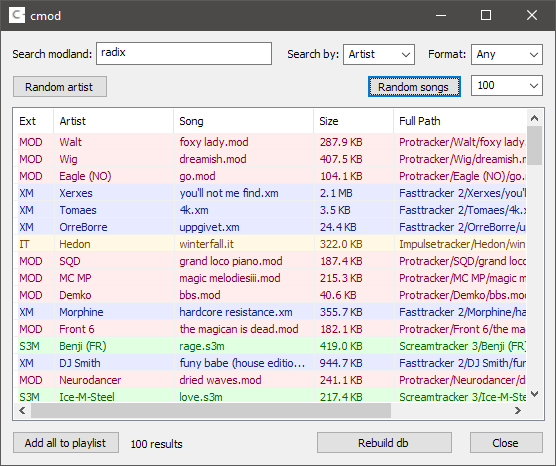Select the song winterfall.it
The height and width of the screenshot is (466, 556).
coord(206,244)
